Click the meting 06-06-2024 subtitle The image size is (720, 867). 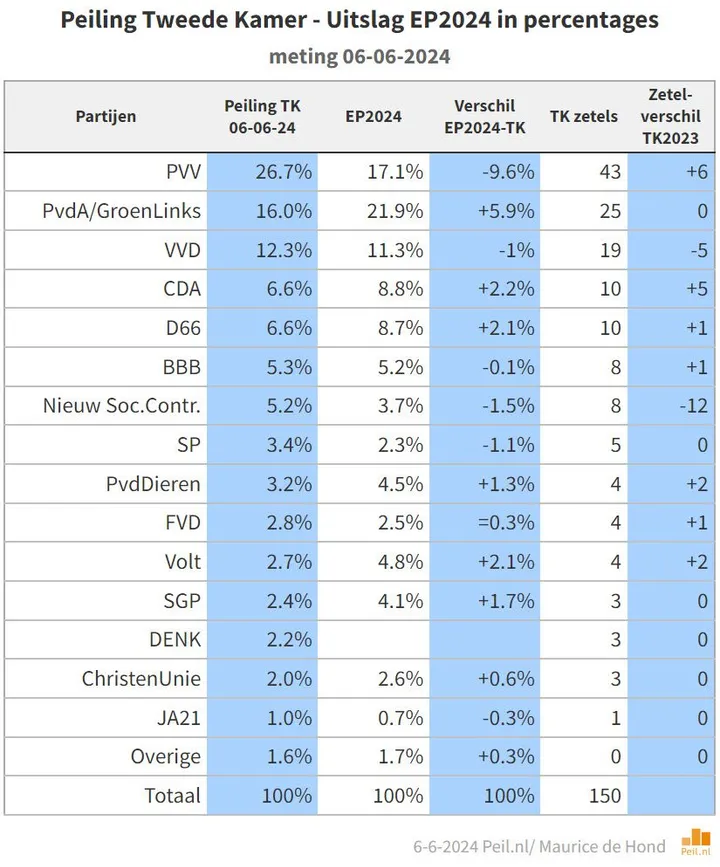tap(359, 56)
